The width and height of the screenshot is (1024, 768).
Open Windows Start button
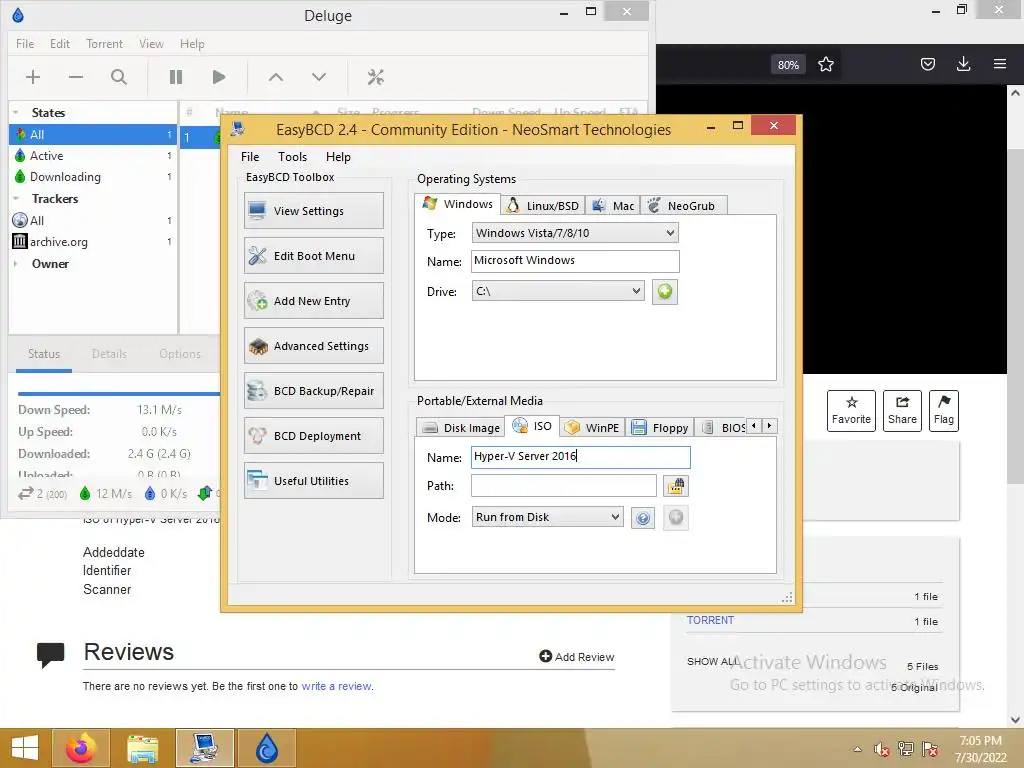point(25,748)
